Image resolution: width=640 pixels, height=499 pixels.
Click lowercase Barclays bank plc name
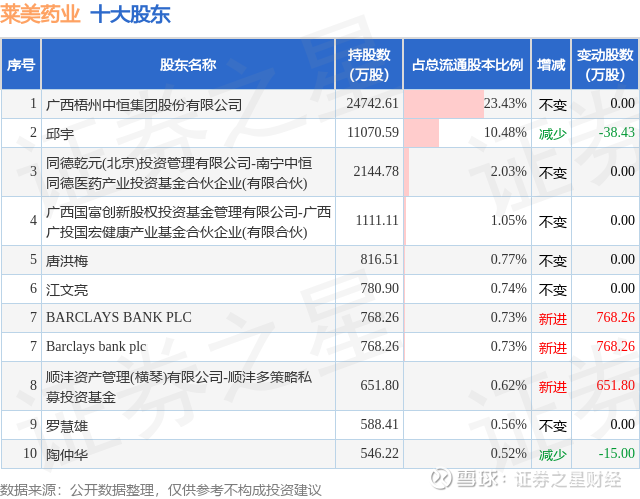pos(96,347)
